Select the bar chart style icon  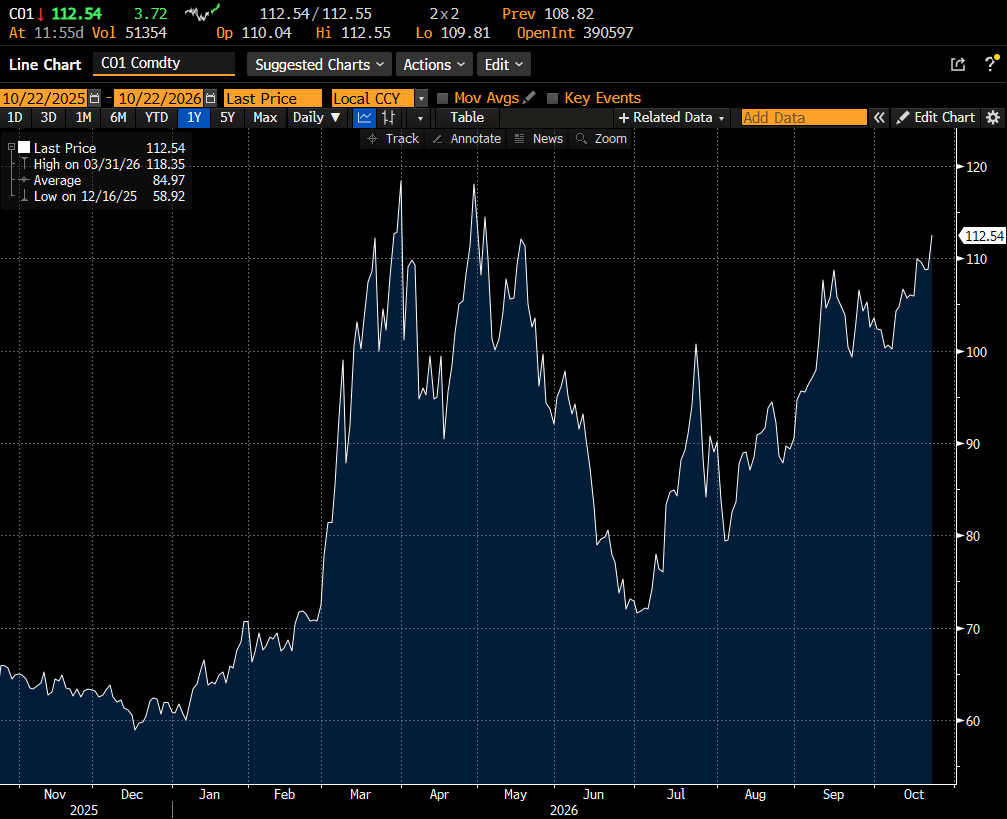pos(389,118)
